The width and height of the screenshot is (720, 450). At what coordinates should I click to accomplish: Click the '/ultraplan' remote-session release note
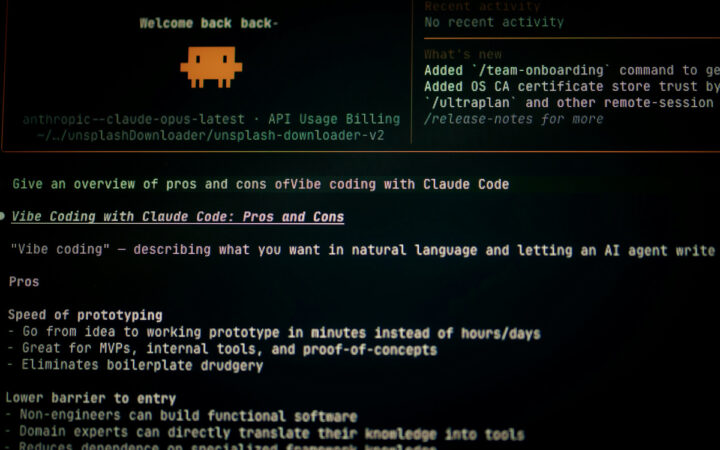tap(569, 102)
